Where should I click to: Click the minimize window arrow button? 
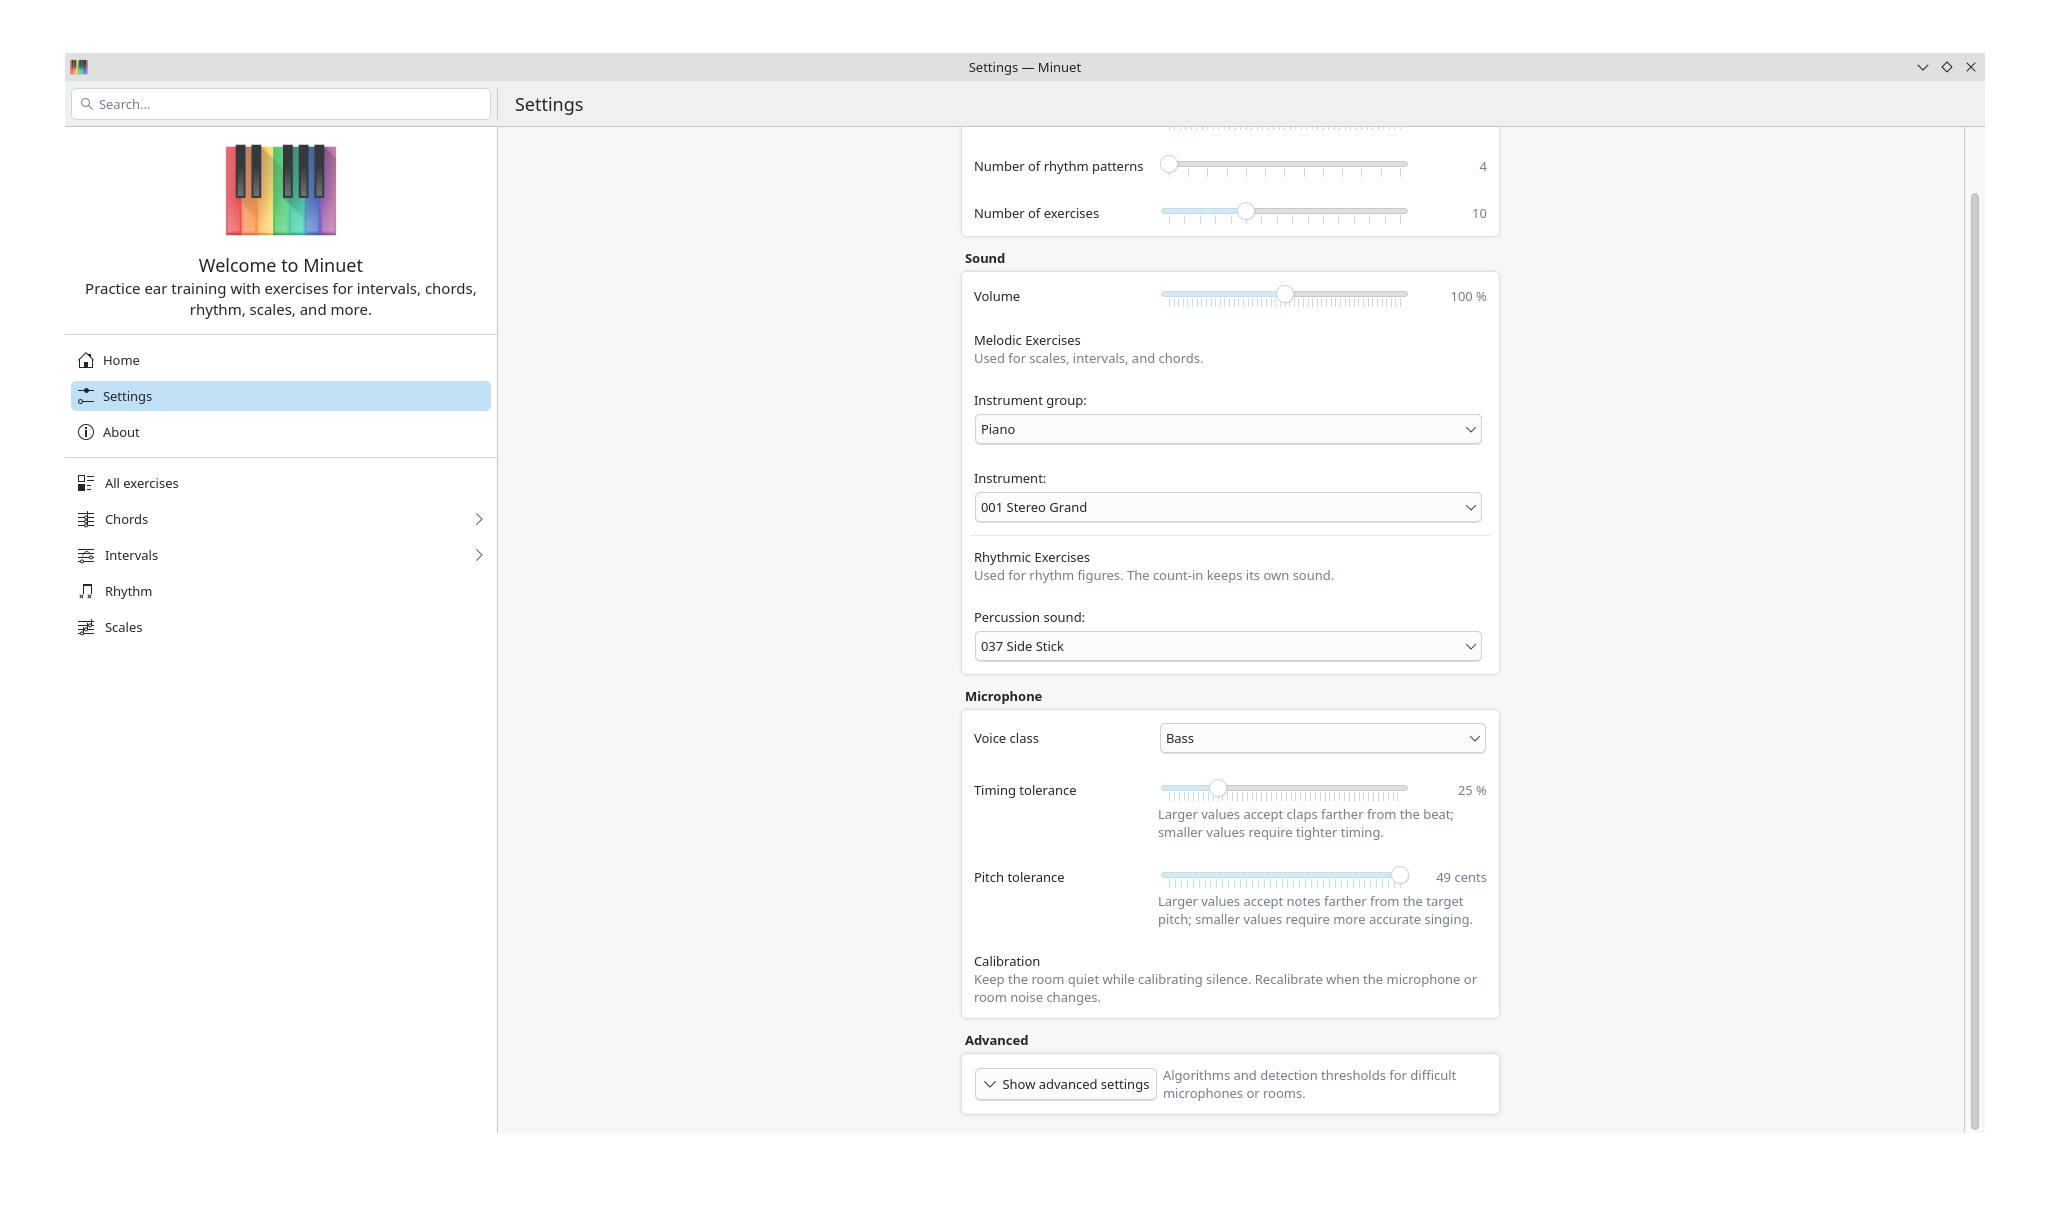pyautogui.click(x=1922, y=67)
